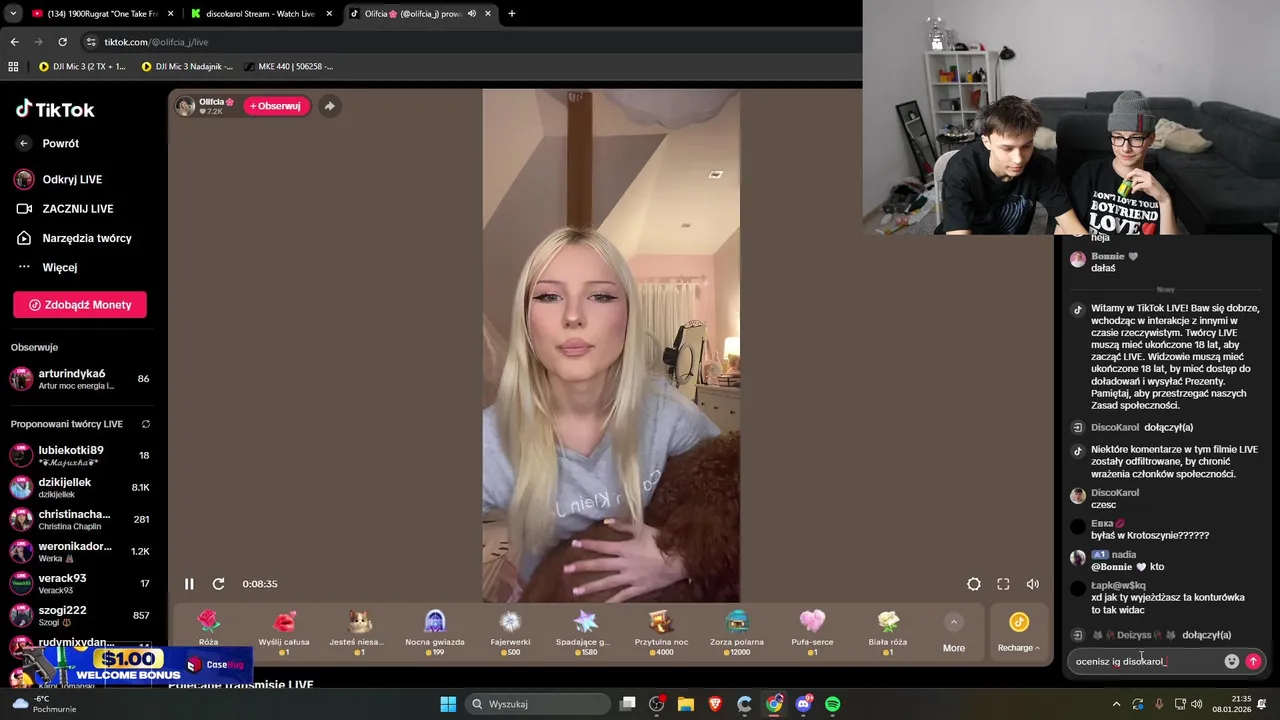Open followed creator arturindyka6 stream
1280x720 pixels.
[80, 379]
